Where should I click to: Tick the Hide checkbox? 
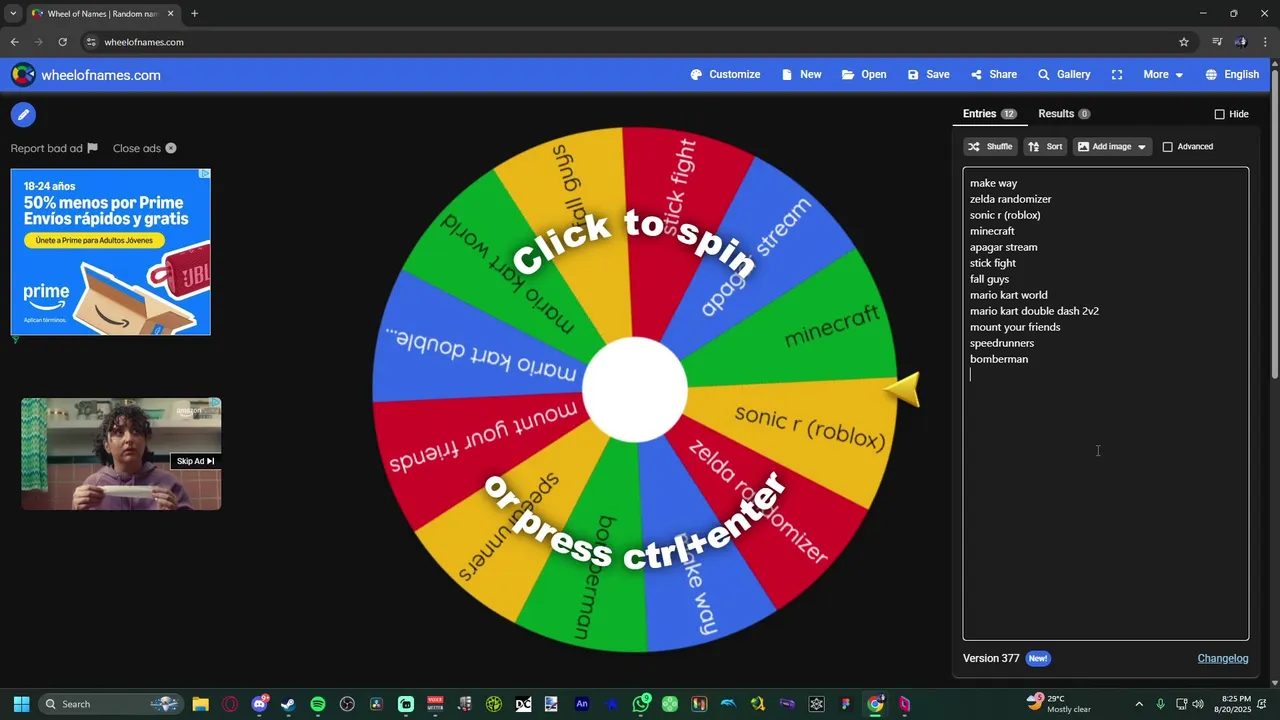coord(1219,114)
